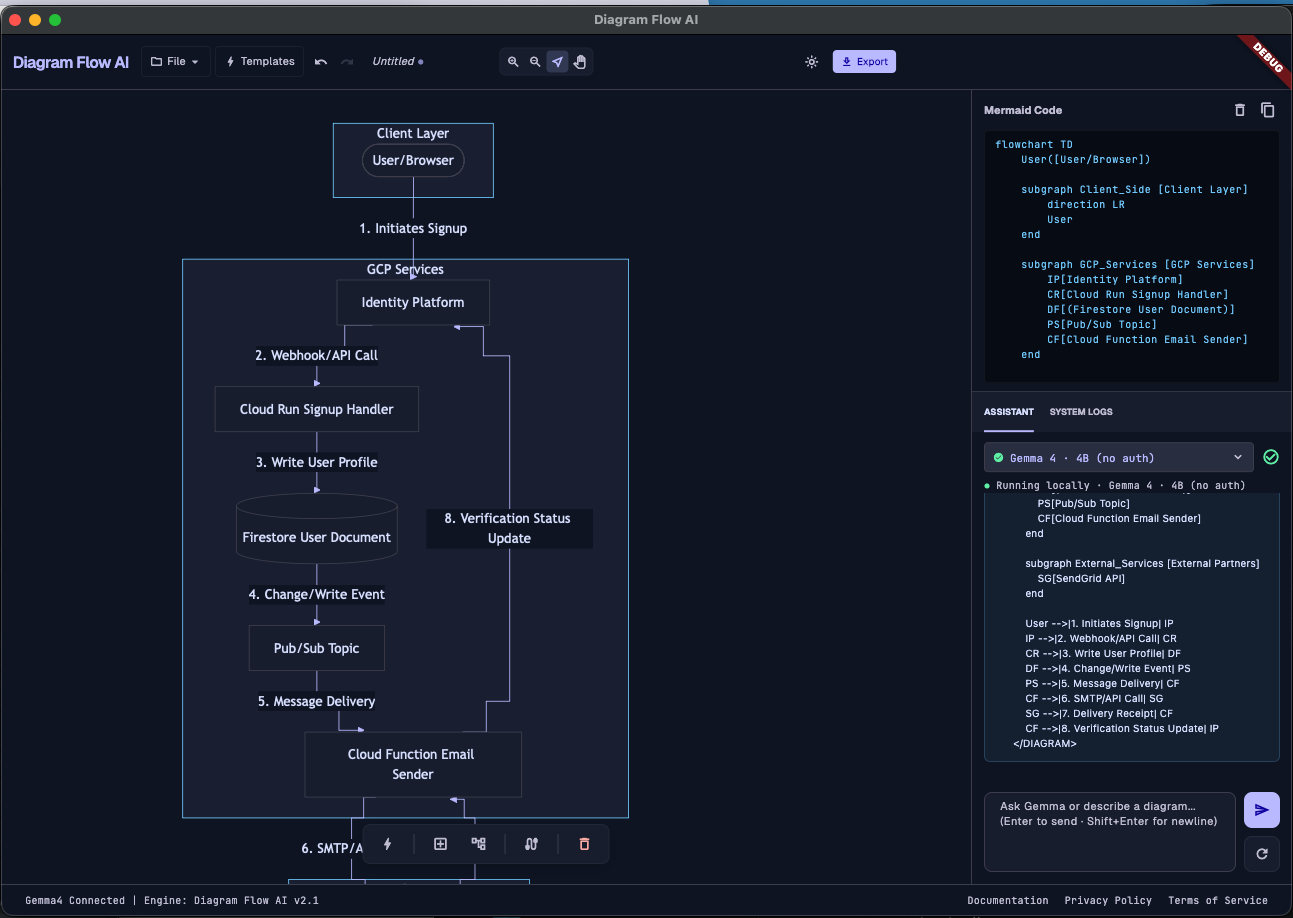Viewport: 1293px width, 918px height.
Task: Undo the last diagram change
Action: coord(321,62)
